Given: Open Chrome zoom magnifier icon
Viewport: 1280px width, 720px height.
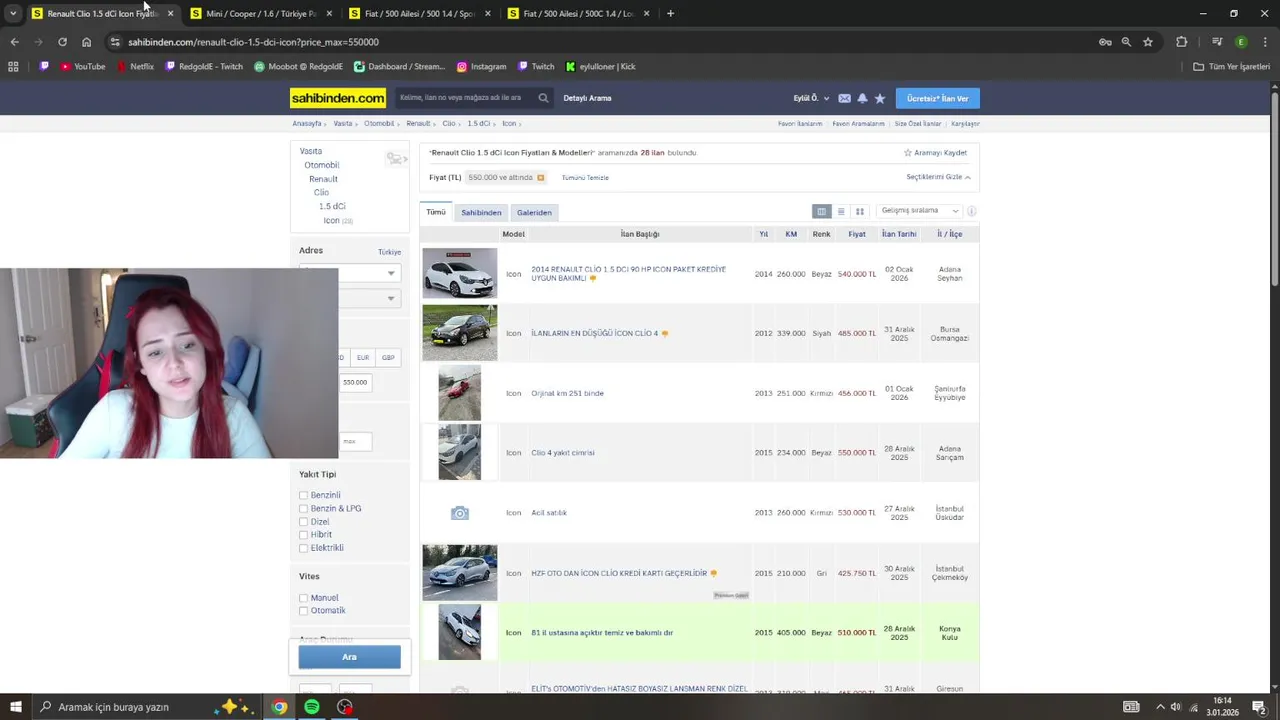Looking at the screenshot, I should [1126, 42].
